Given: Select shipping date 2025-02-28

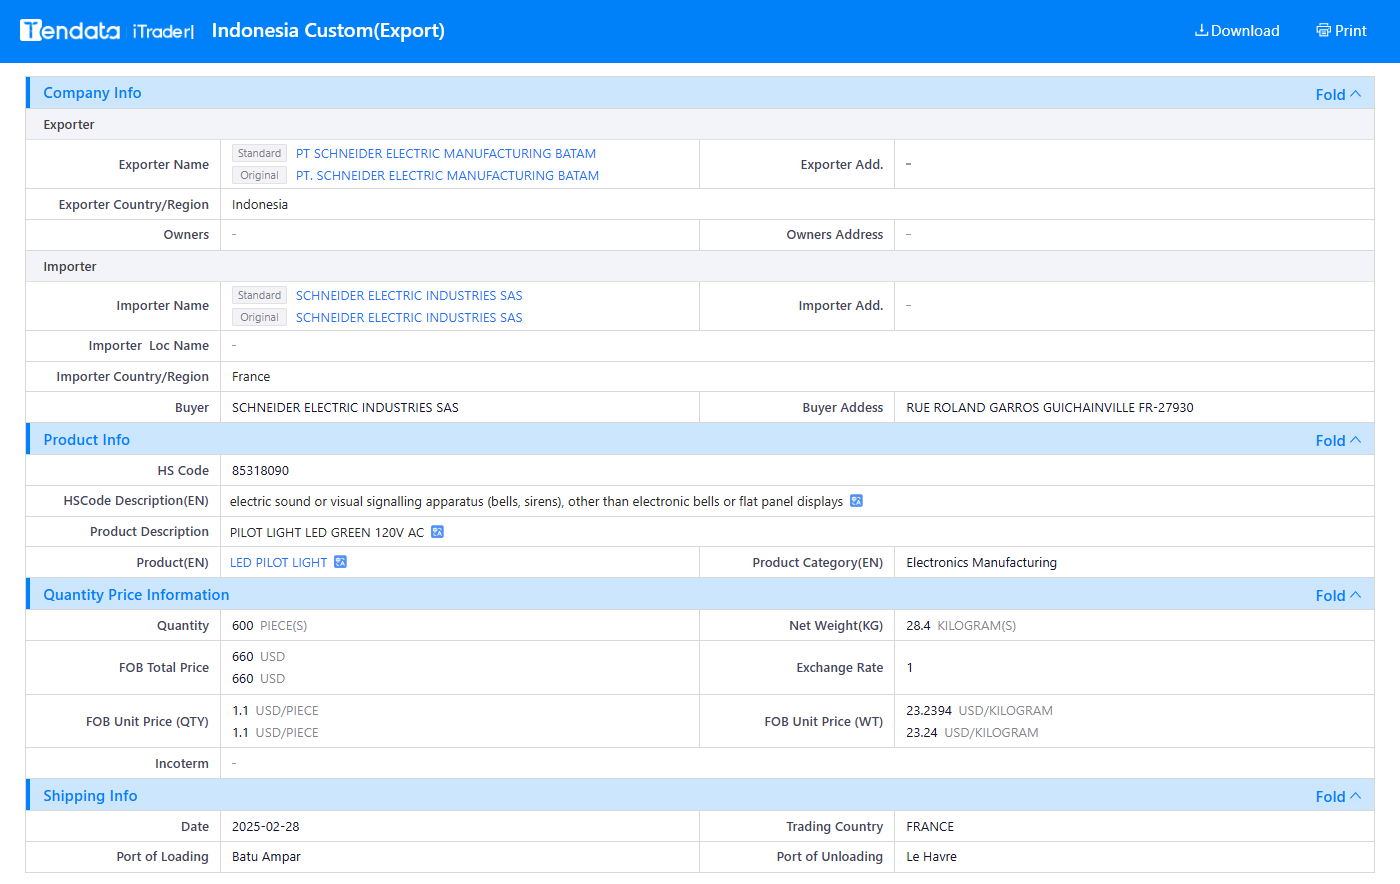Looking at the screenshot, I should [x=266, y=826].
